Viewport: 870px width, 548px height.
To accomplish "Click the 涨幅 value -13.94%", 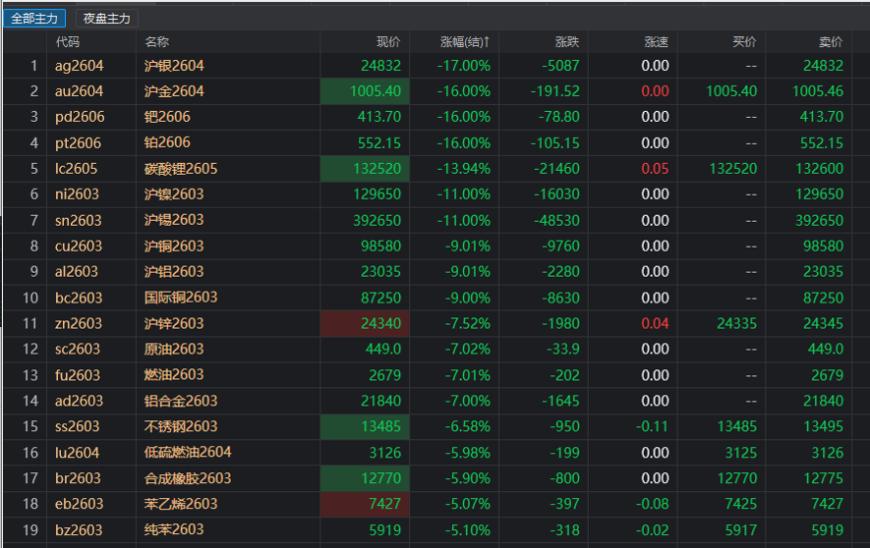I will tap(463, 169).
